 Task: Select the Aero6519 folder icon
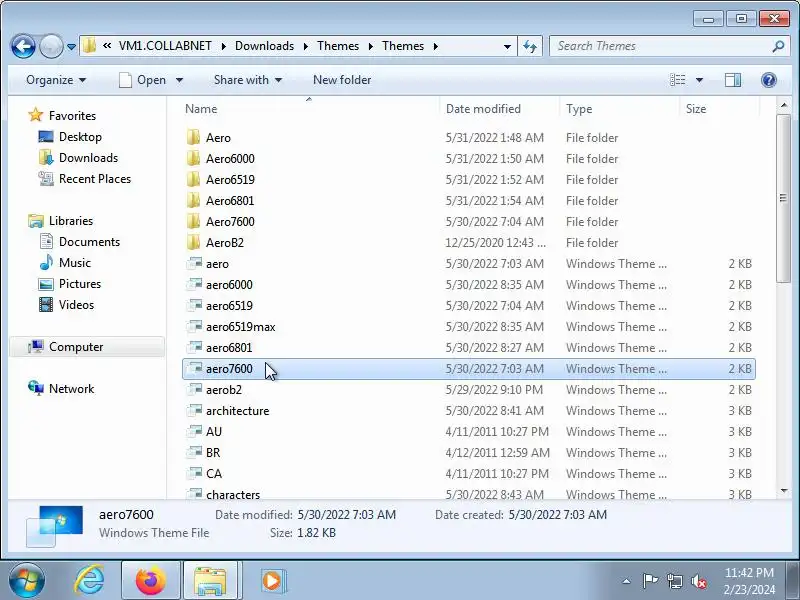point(193,179)
